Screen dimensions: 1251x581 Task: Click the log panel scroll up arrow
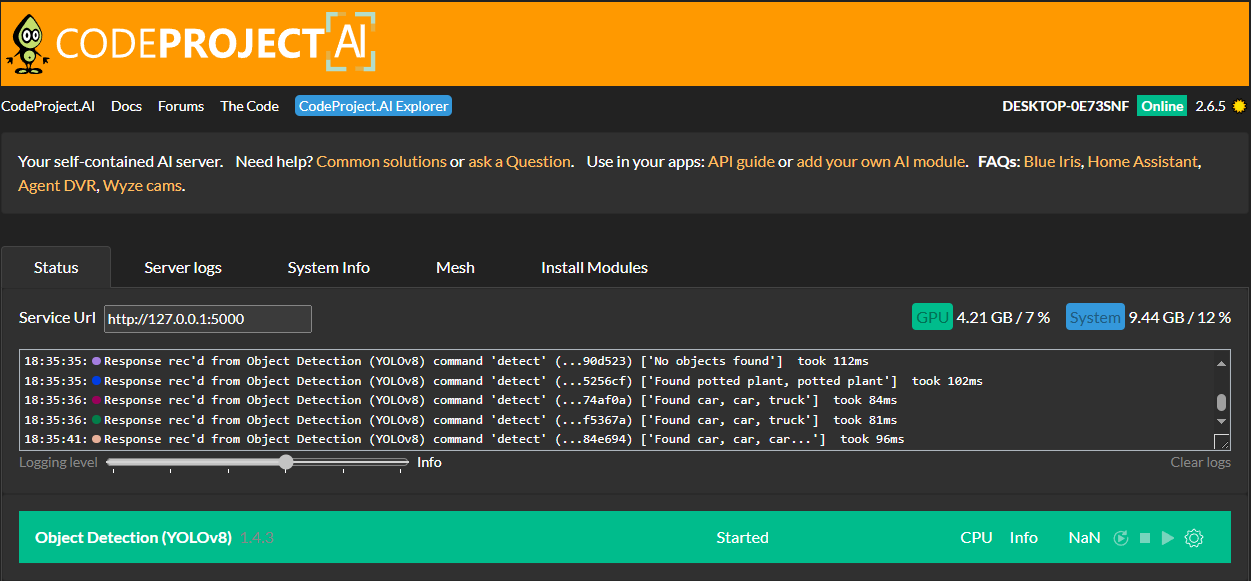click(1221, 363)
